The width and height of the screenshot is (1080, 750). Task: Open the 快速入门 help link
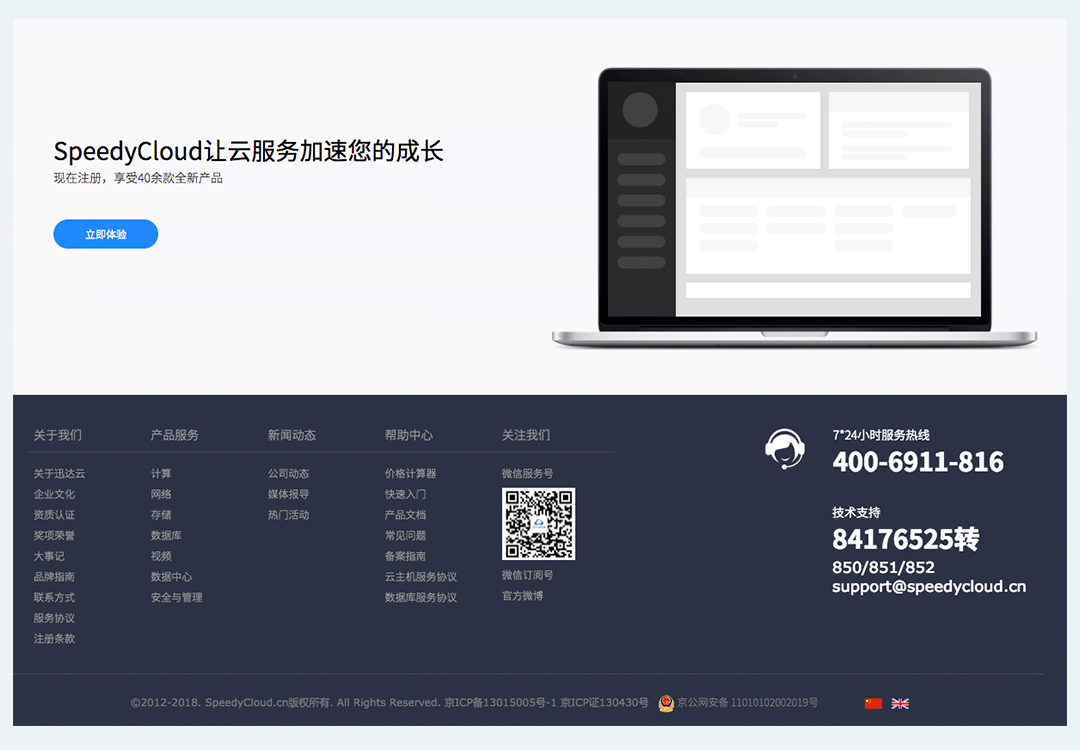click(406, 494)
